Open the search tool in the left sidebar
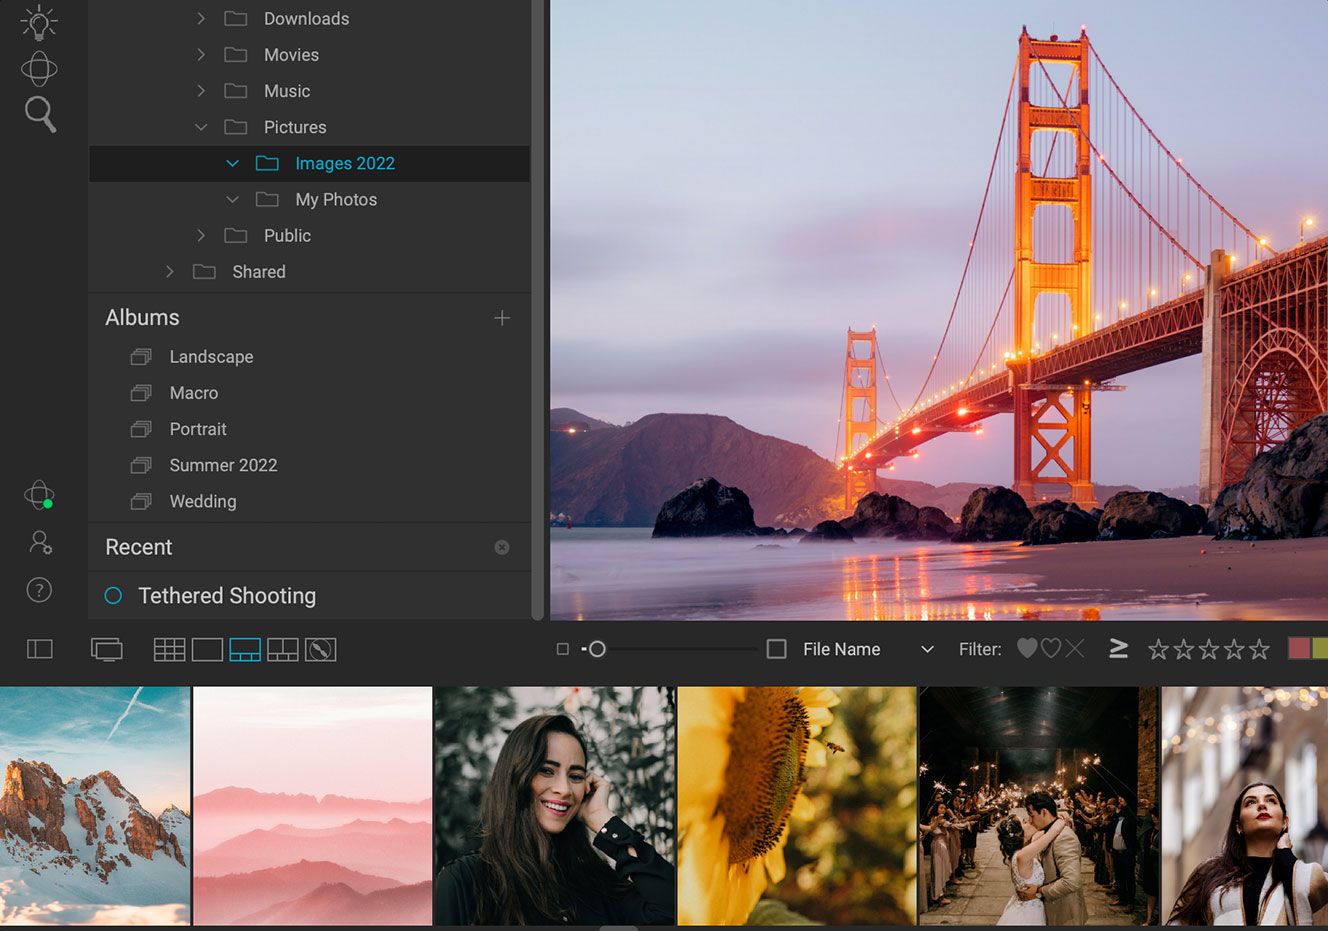Screen dimensions: 1328x931 tap(39, 114)
